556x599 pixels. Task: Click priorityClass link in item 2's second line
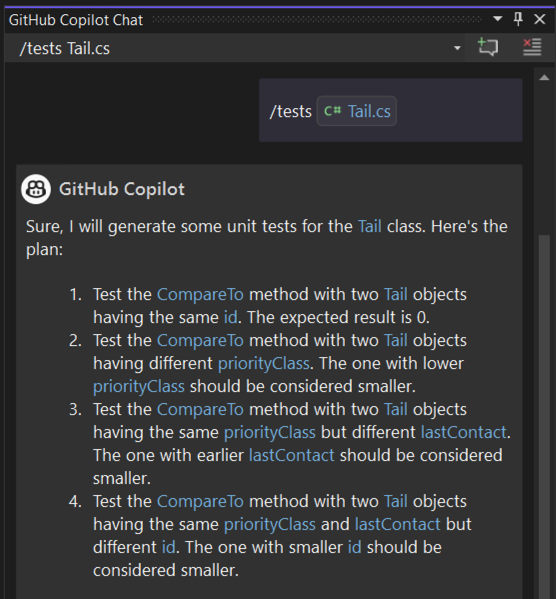264,364
